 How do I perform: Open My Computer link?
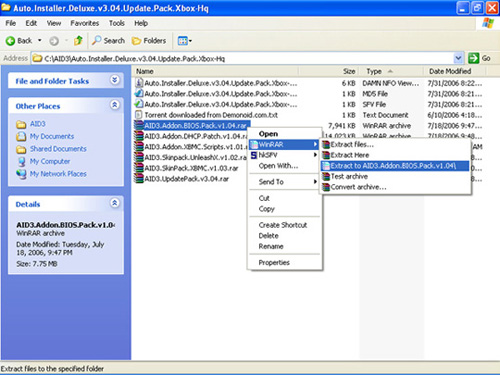coord(50,161)
